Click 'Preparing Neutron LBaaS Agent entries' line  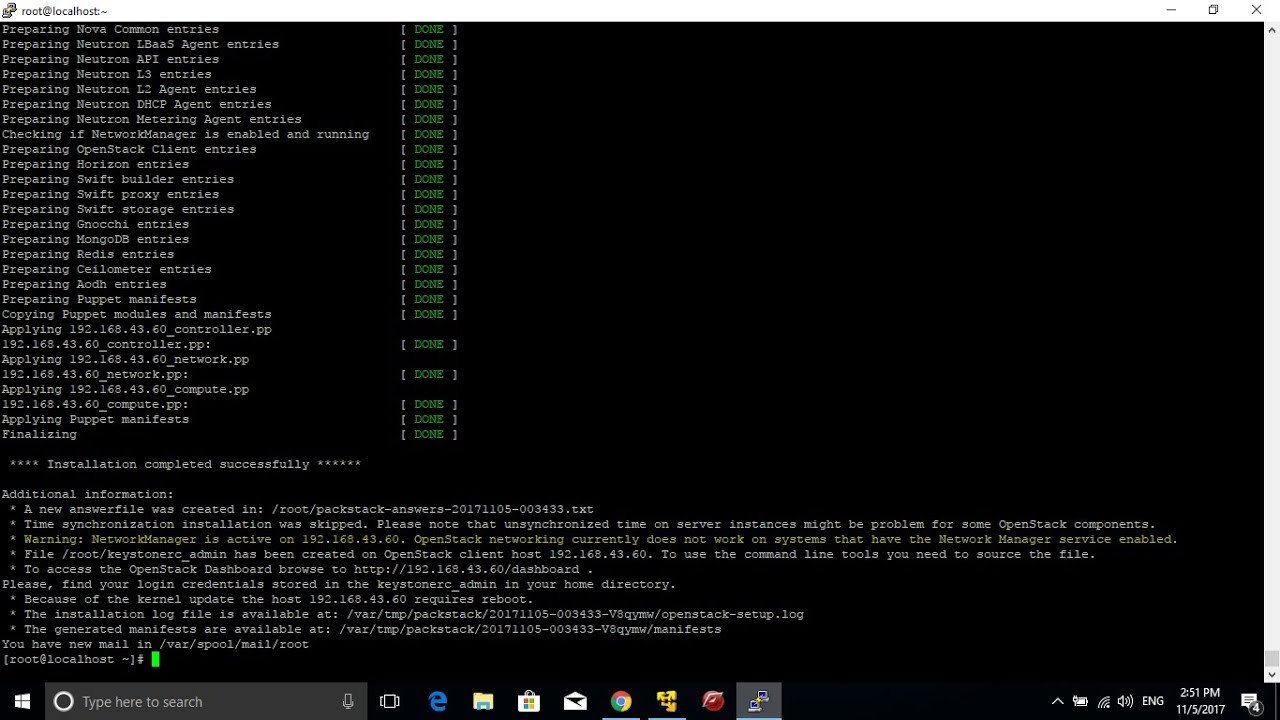[x=141, y=44]
